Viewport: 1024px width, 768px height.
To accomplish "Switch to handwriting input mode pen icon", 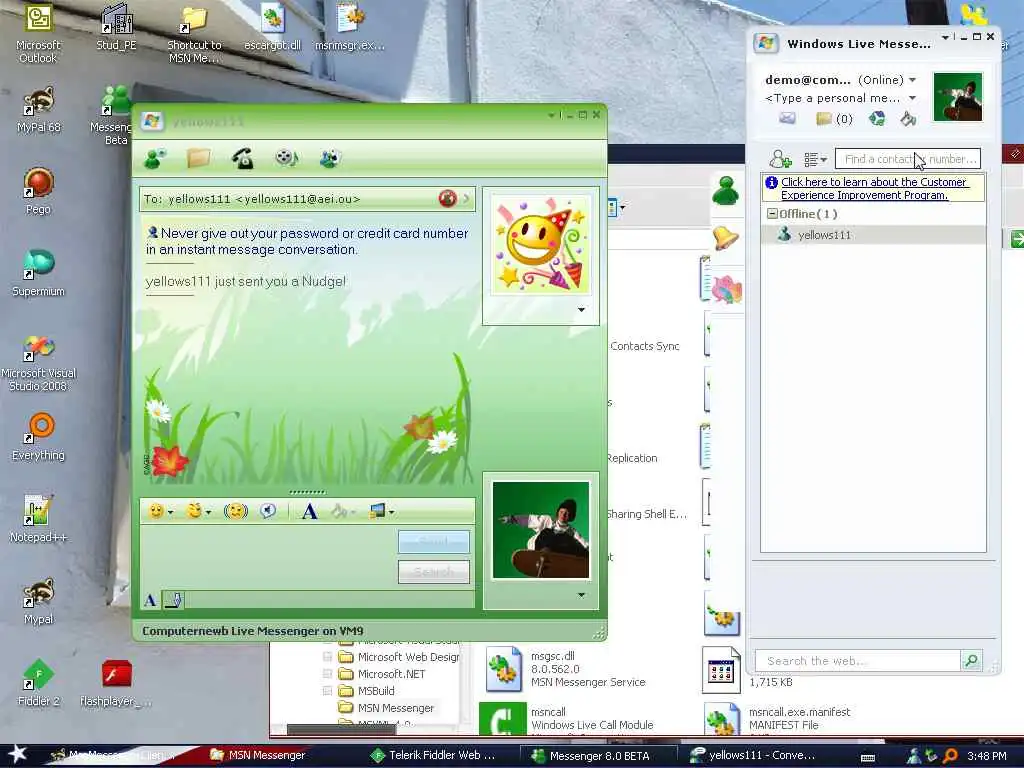I will [x=173, y=600].
